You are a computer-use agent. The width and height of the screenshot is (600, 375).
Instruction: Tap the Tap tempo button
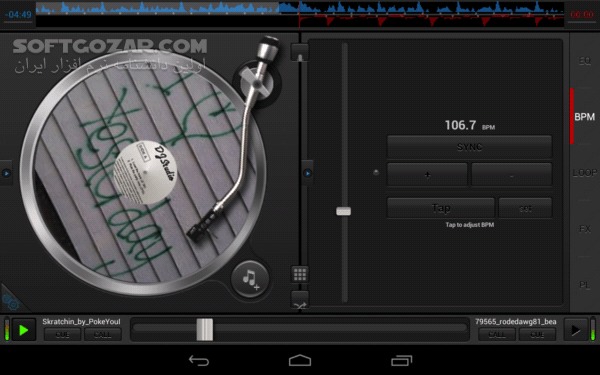click(x=441, y=208)
